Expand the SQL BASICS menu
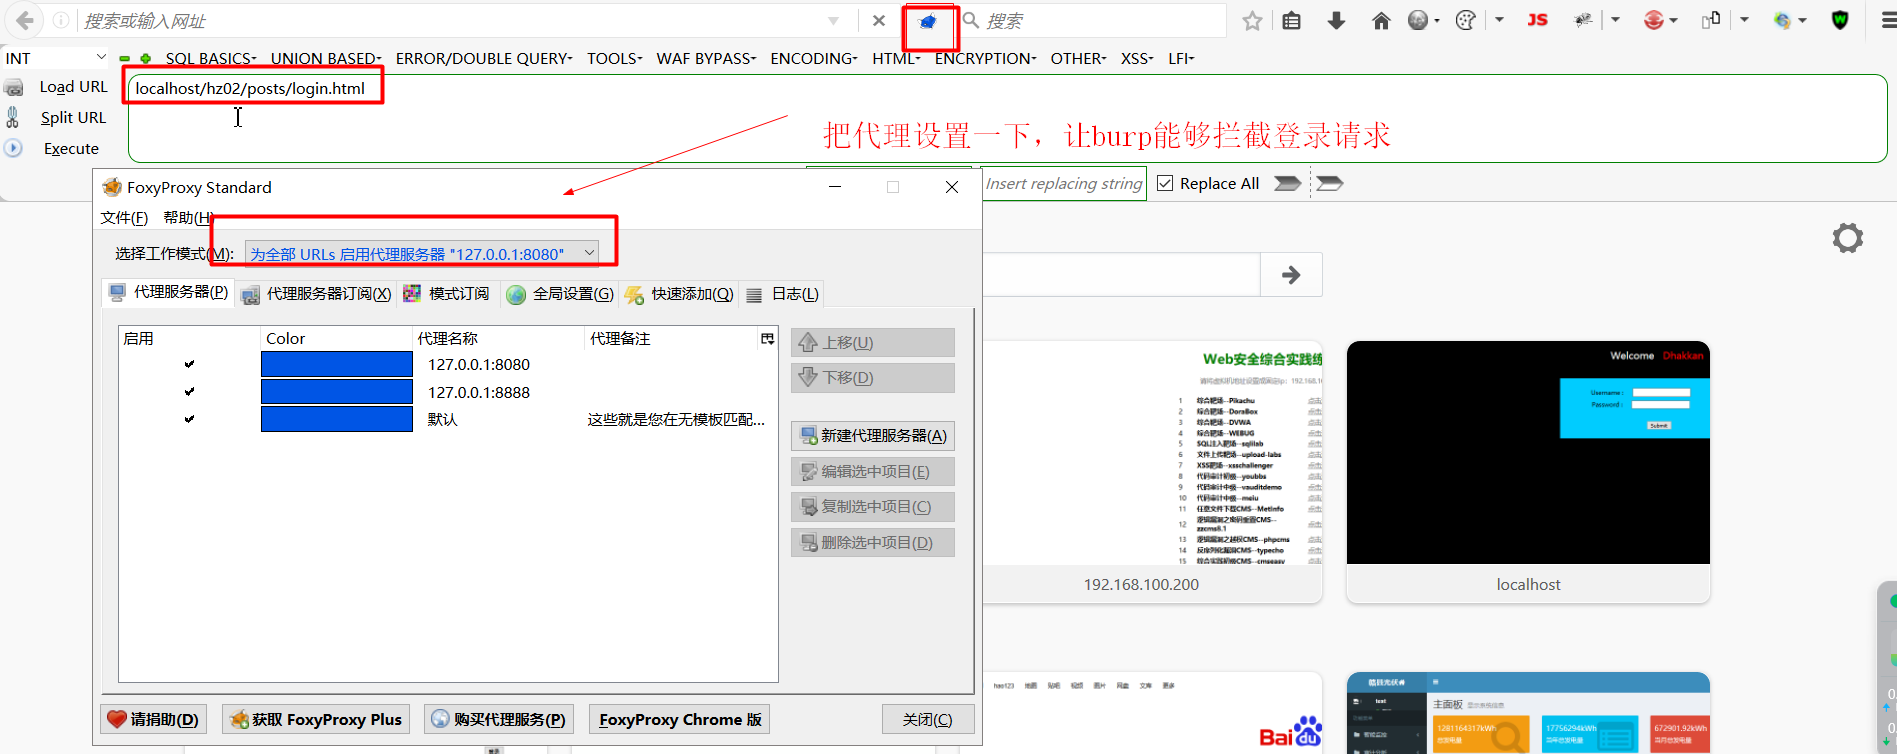Image resolution: width=1897 pixels, height=754 pixels. pos(211,58)
